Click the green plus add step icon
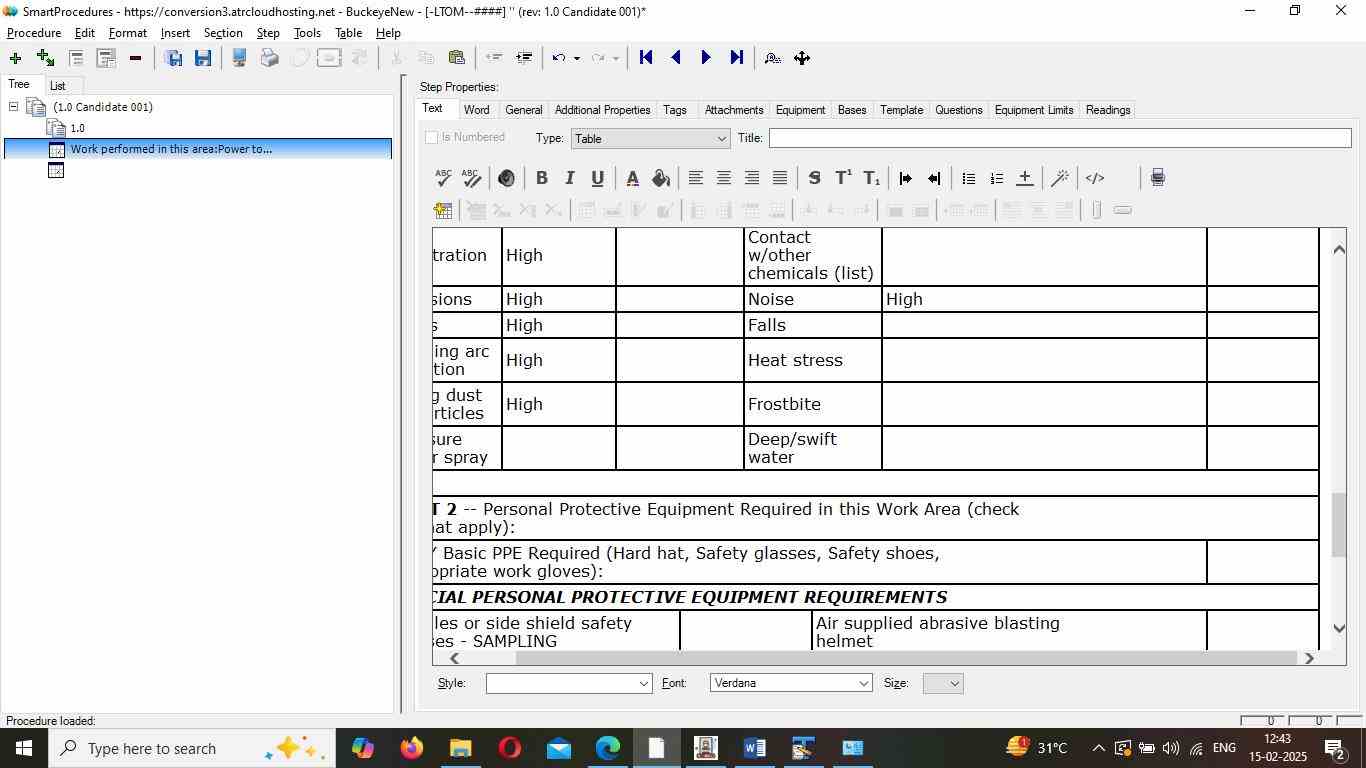 point(15,58)
